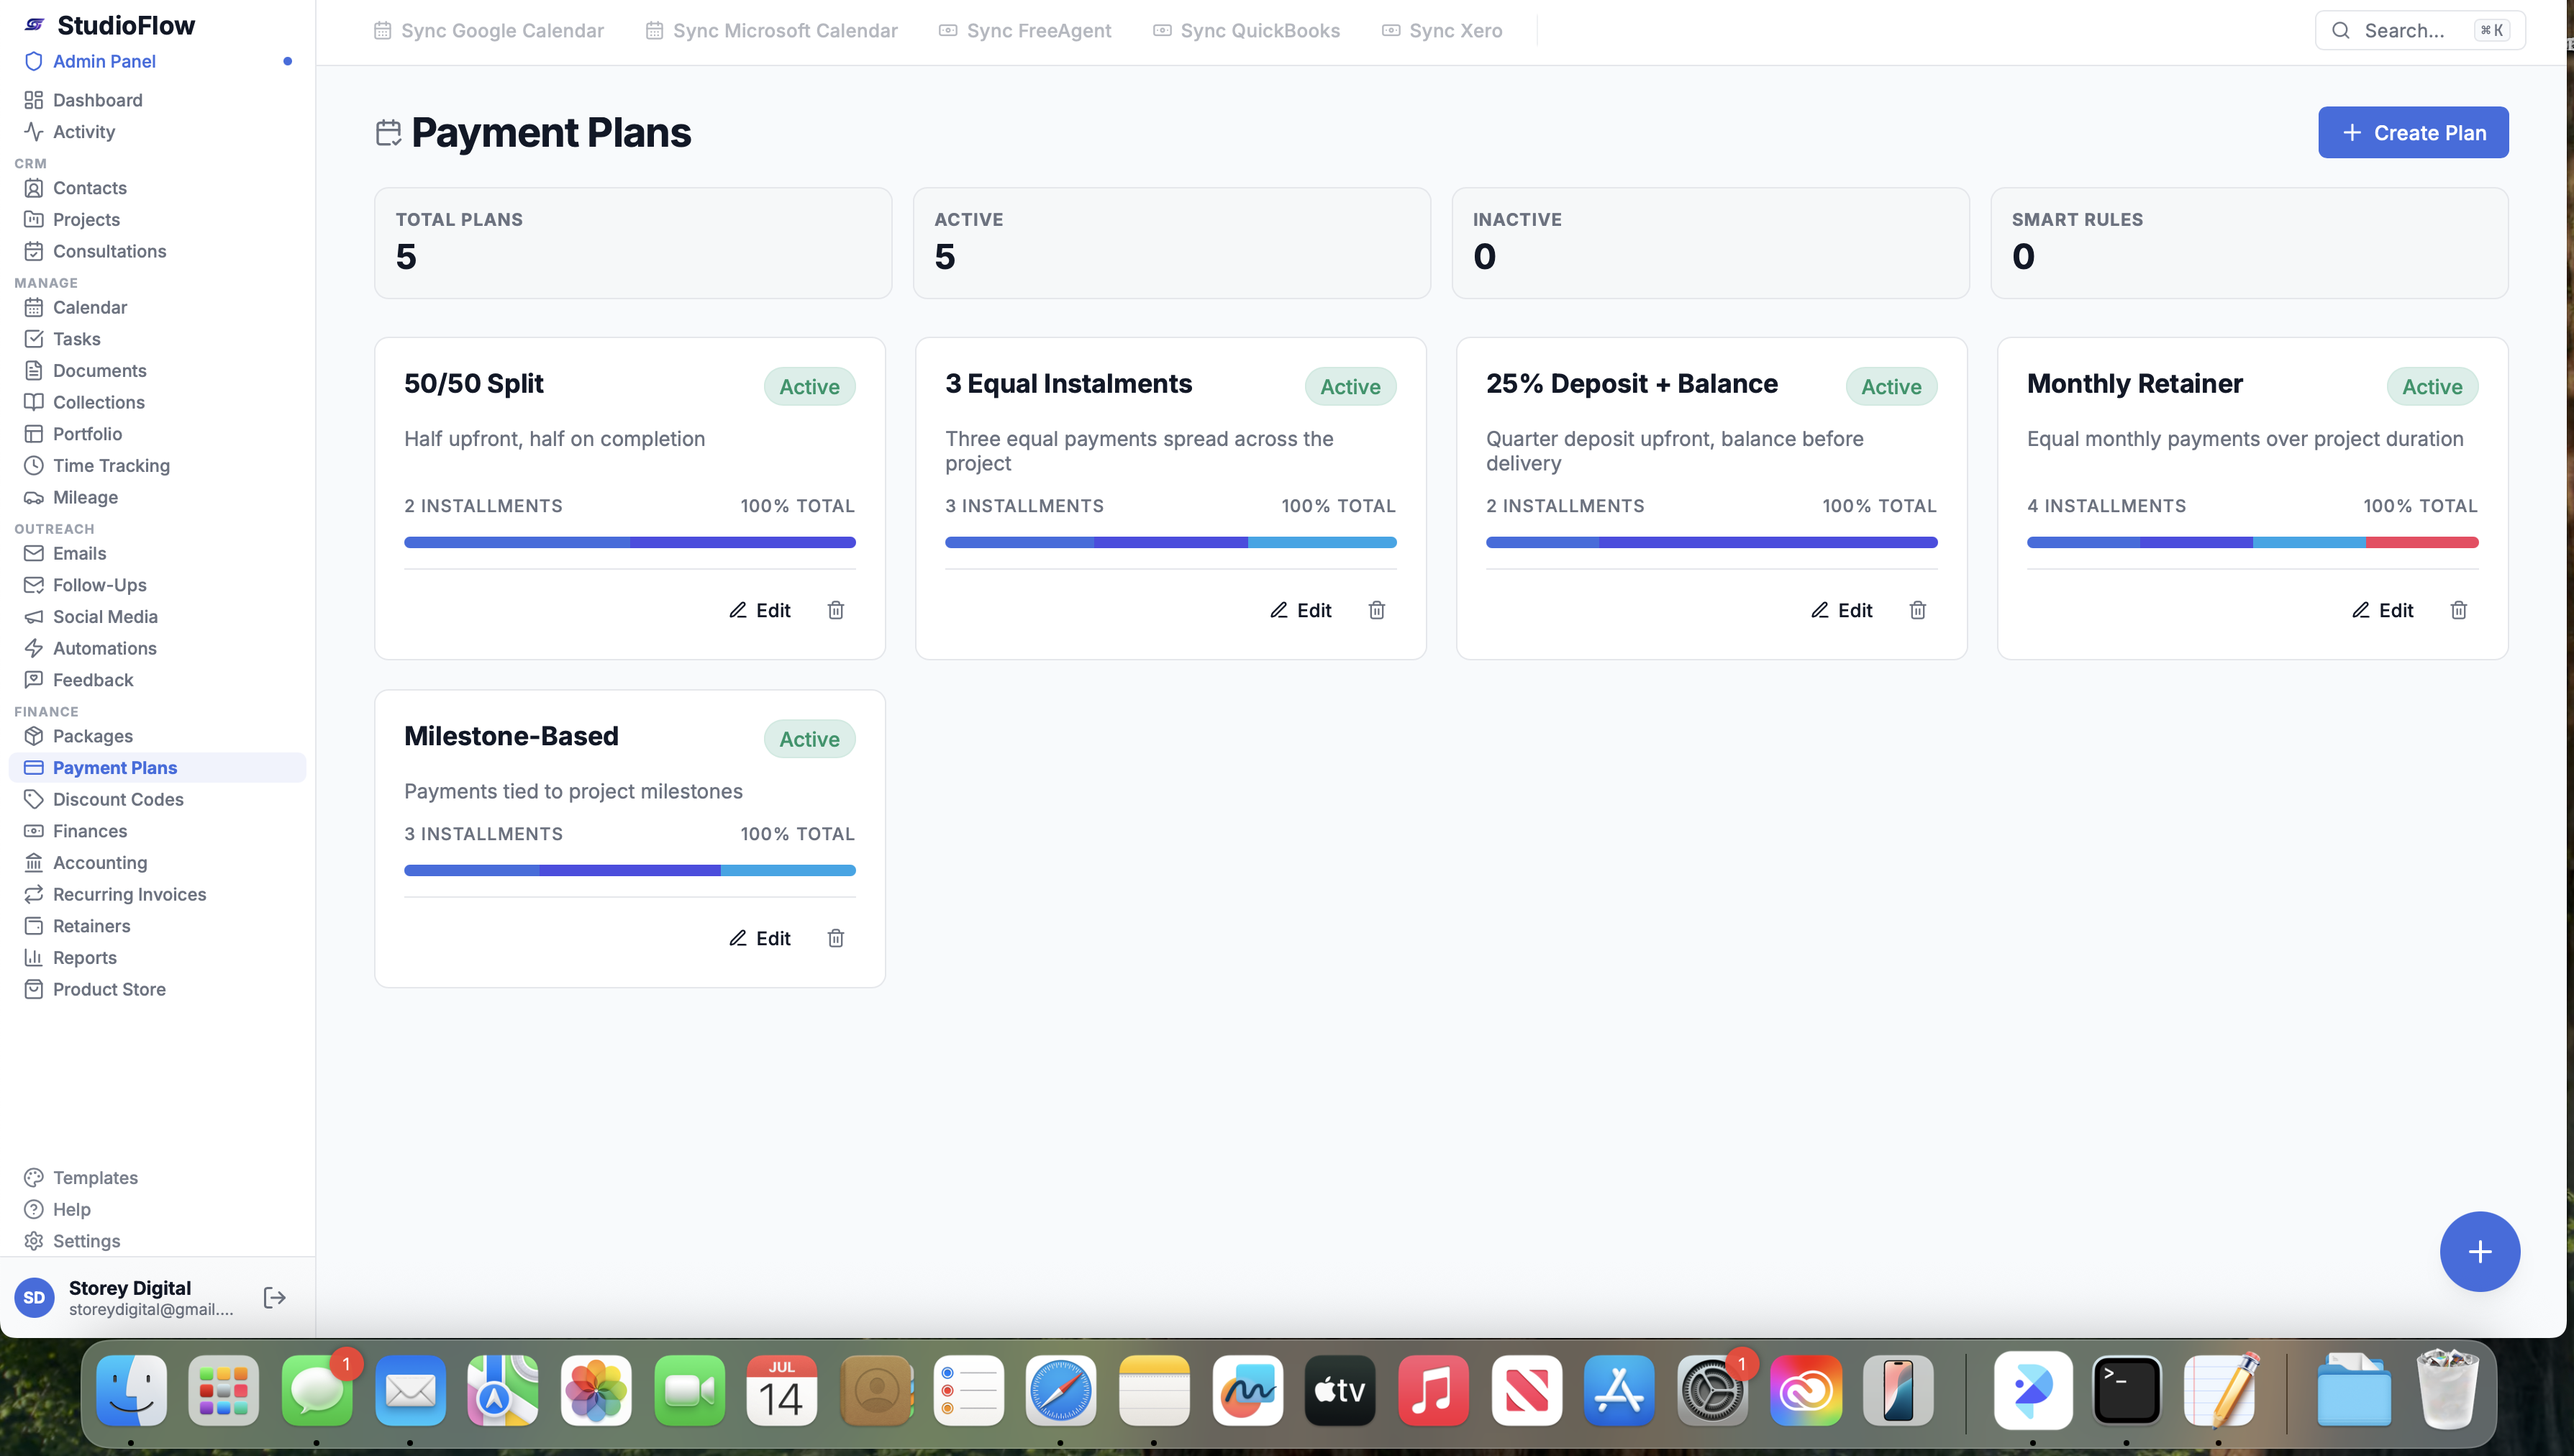The height and width of the screenshot is (1456, 2574).
Task: Click the floating blue plus button
Action: pyautogui.click(x=2479, y=1251)
